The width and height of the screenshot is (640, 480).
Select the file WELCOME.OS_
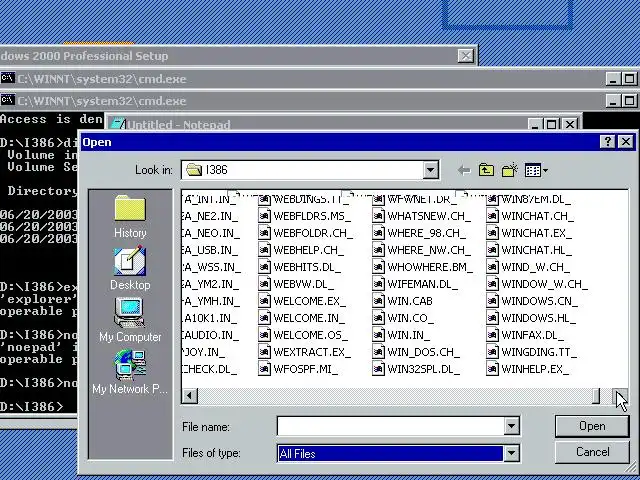coord(303,335)
